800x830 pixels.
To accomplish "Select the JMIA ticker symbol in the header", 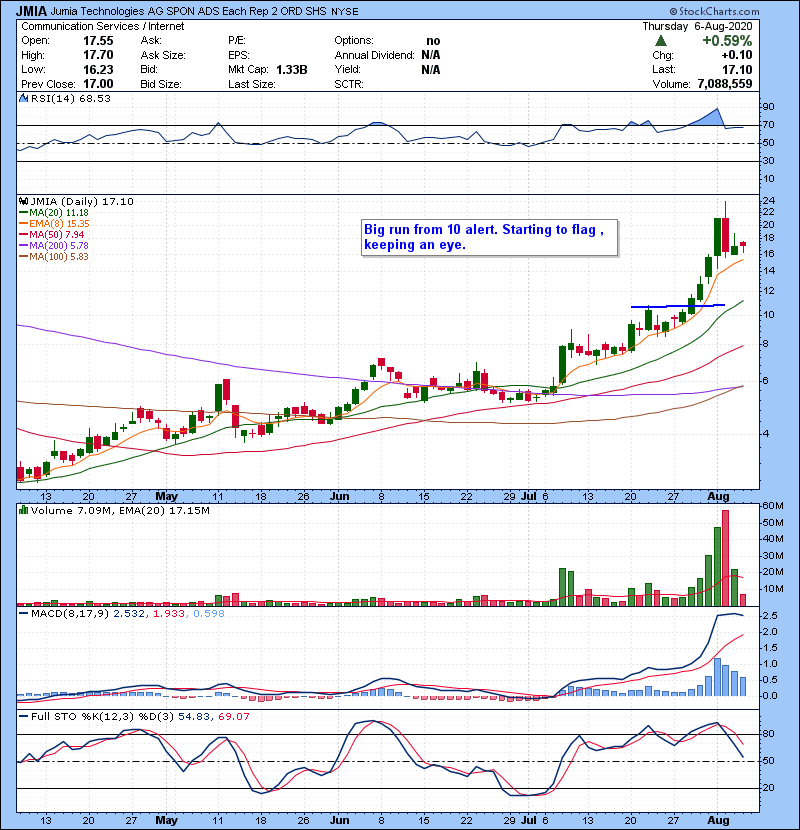I will point(32,11).
